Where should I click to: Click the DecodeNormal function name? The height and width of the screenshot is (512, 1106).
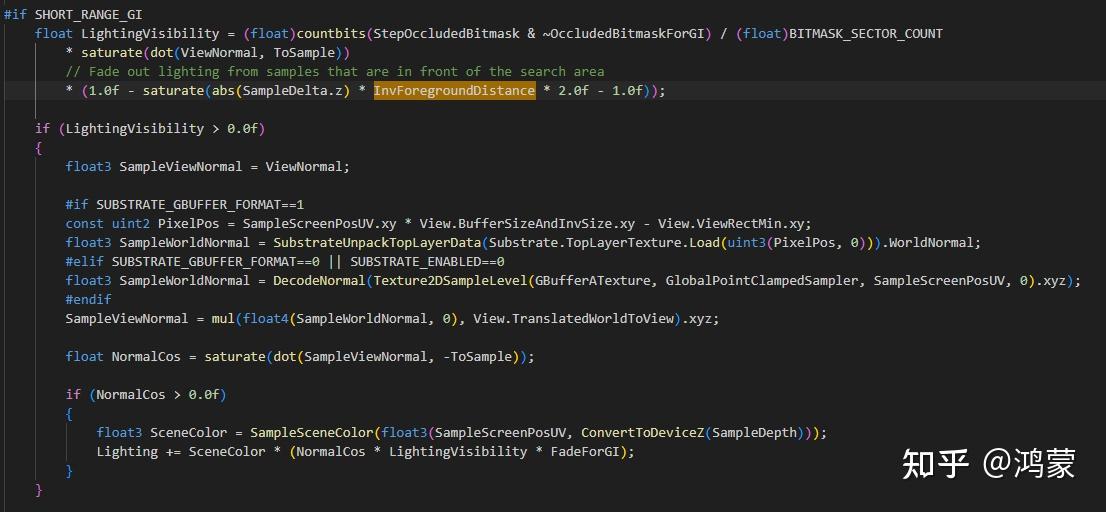(320, 281)
